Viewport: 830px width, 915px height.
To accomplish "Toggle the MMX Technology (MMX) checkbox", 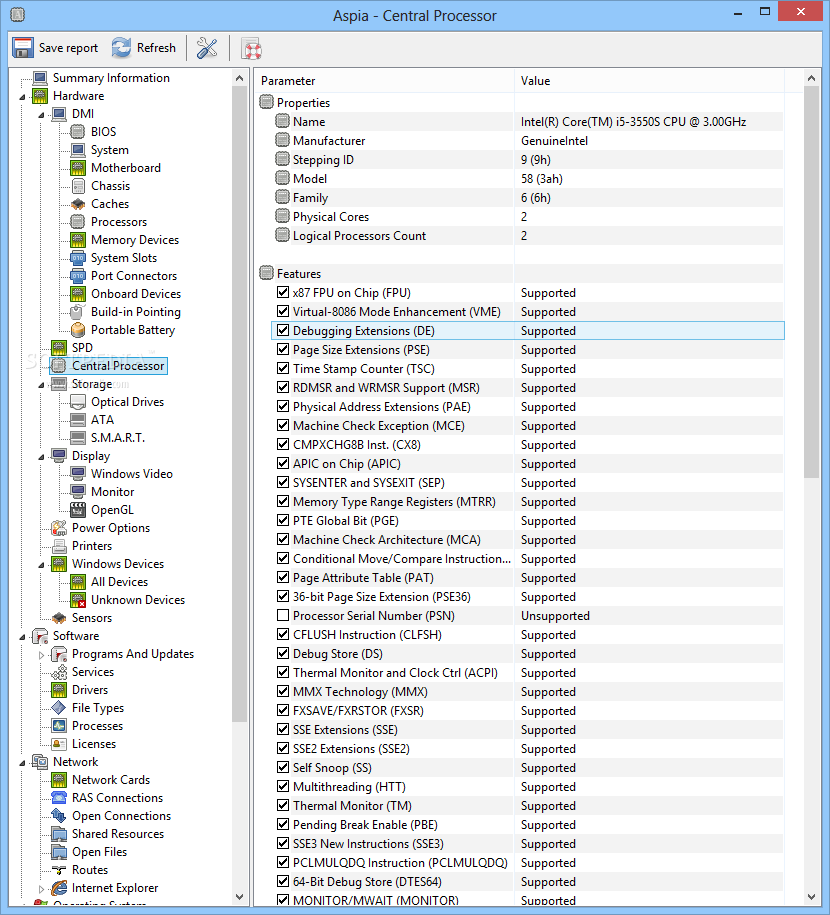I will point(283,692).
